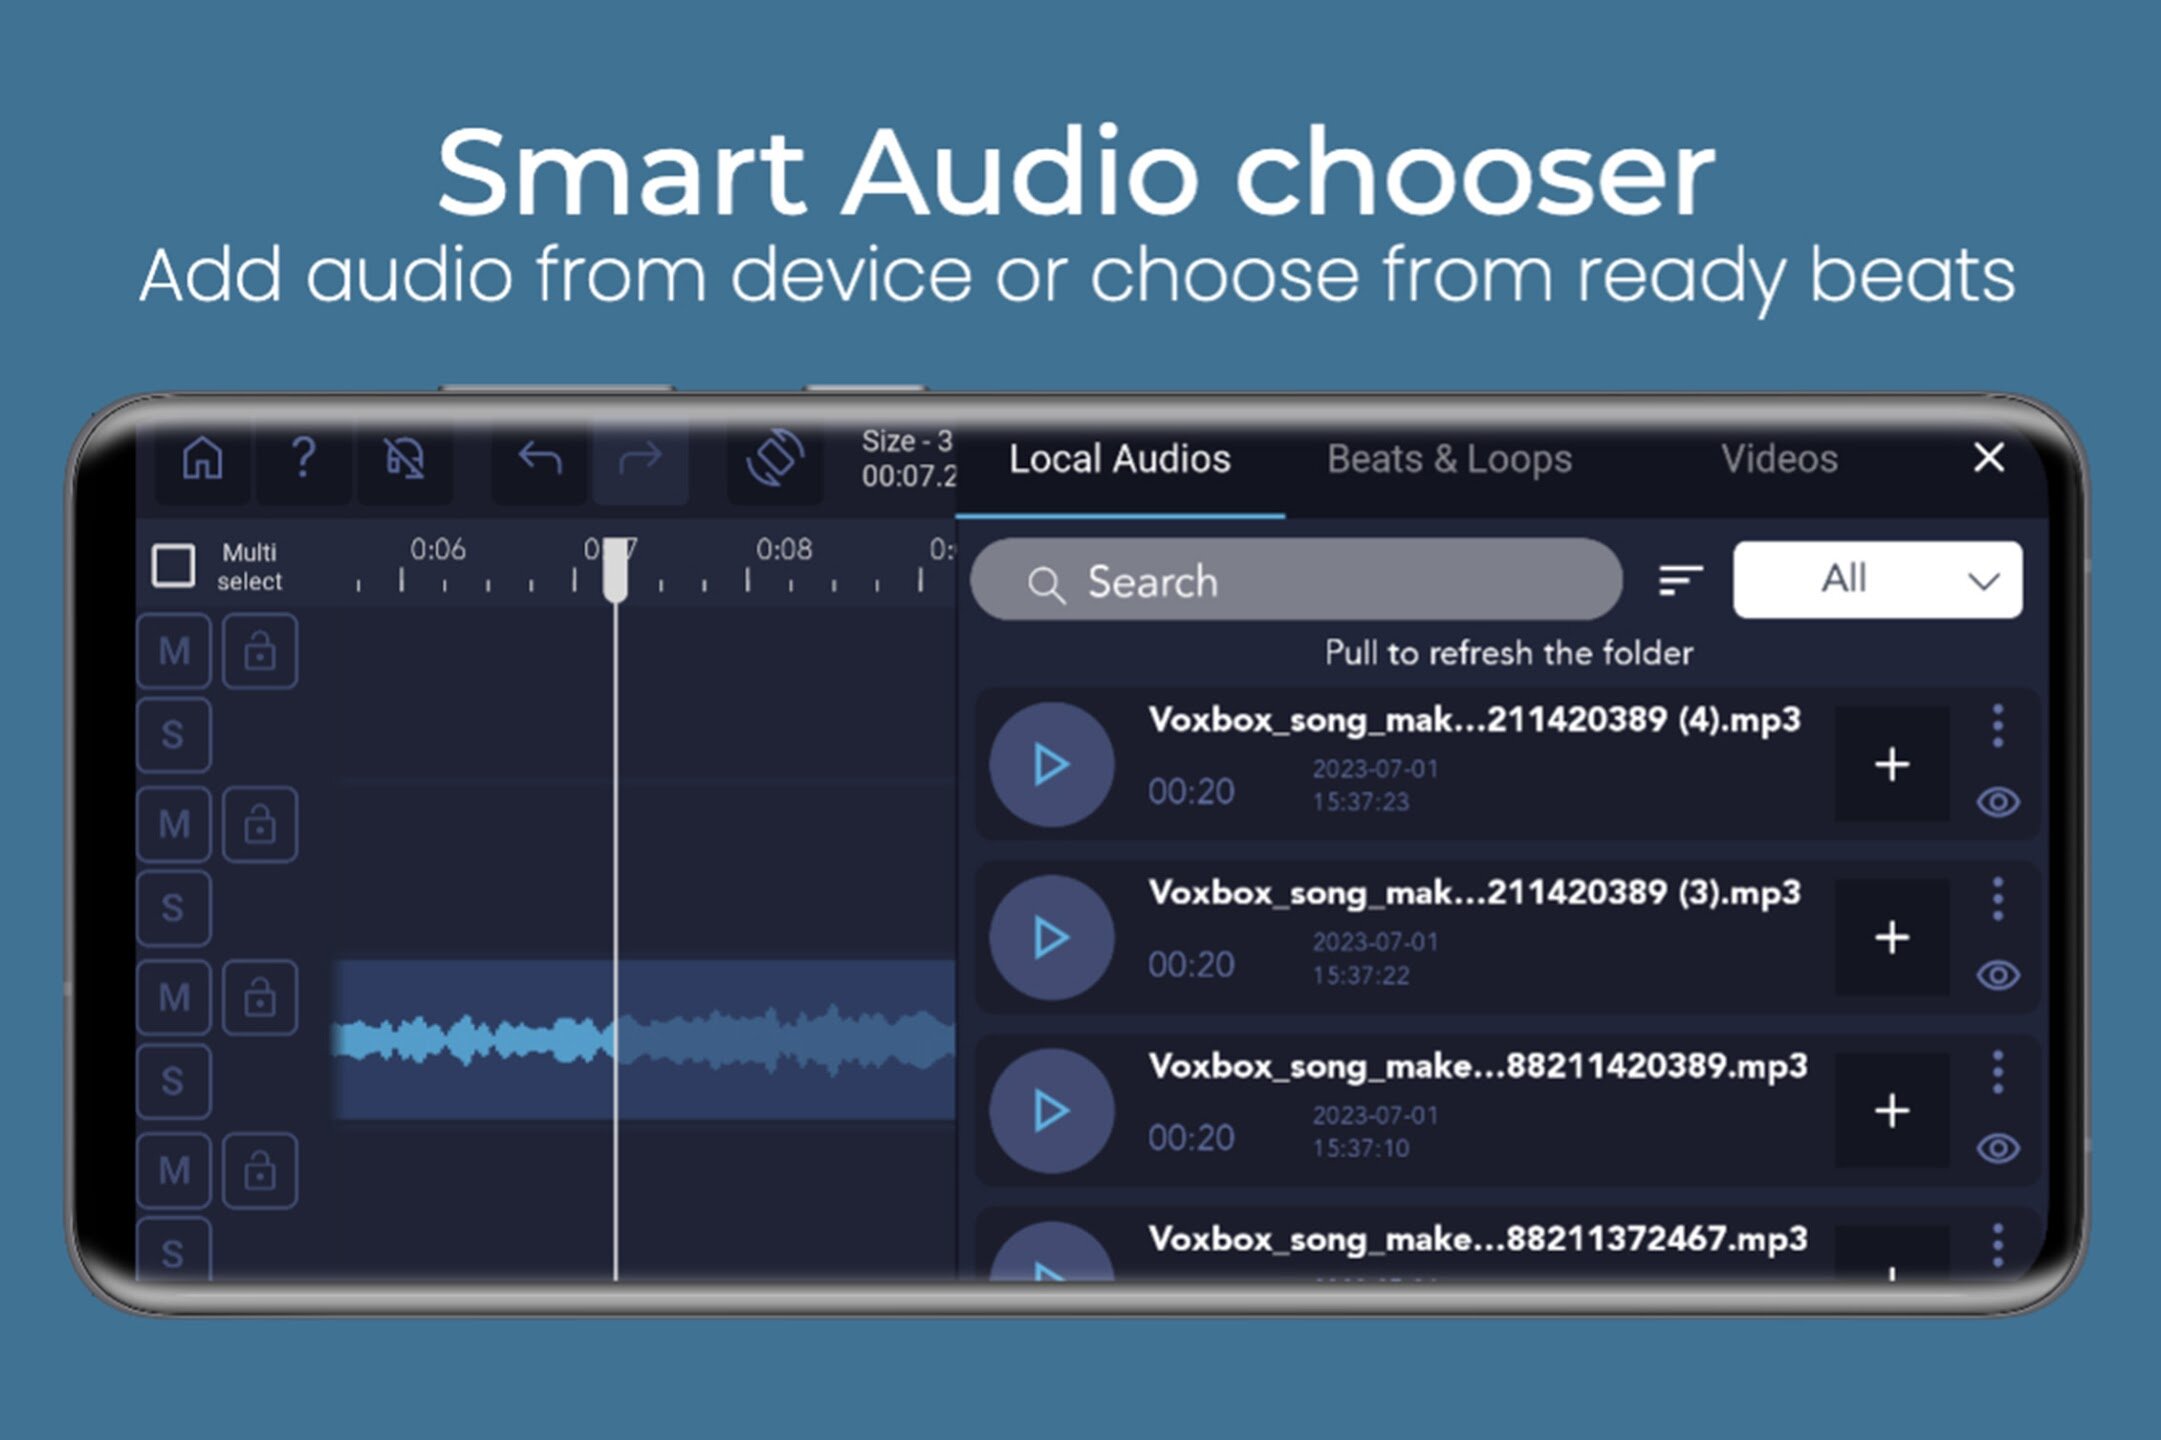Click the redo arrow icon
Image resolution: width=2161 pixels, height=1440 pixels.
point(640,459)
